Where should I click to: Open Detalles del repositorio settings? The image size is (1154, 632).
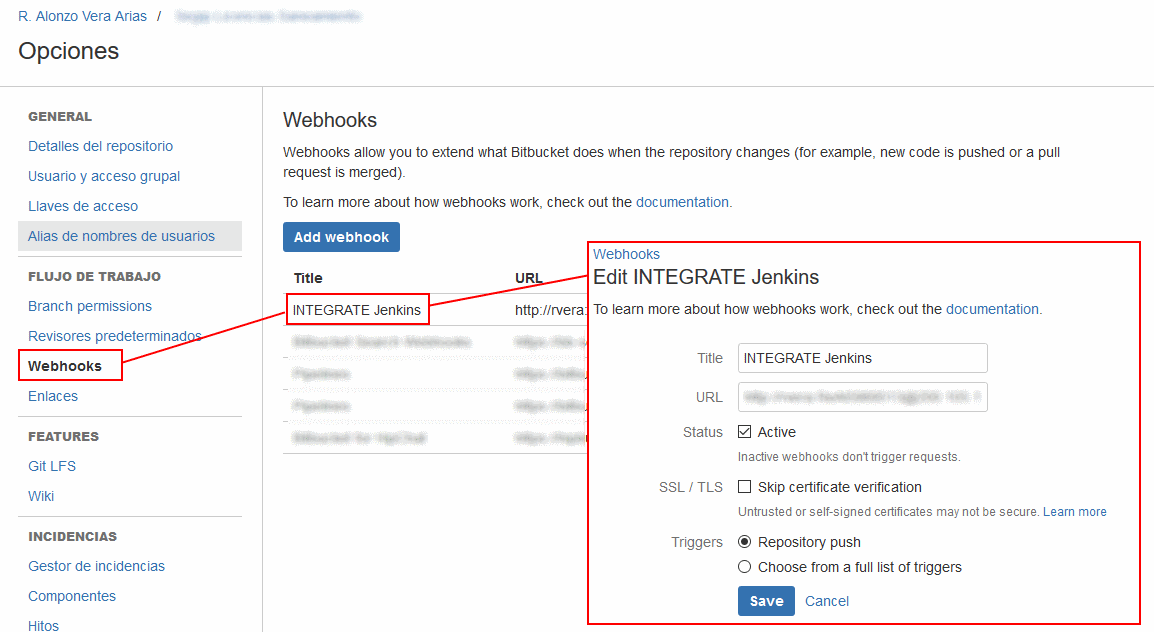(100, 146)
